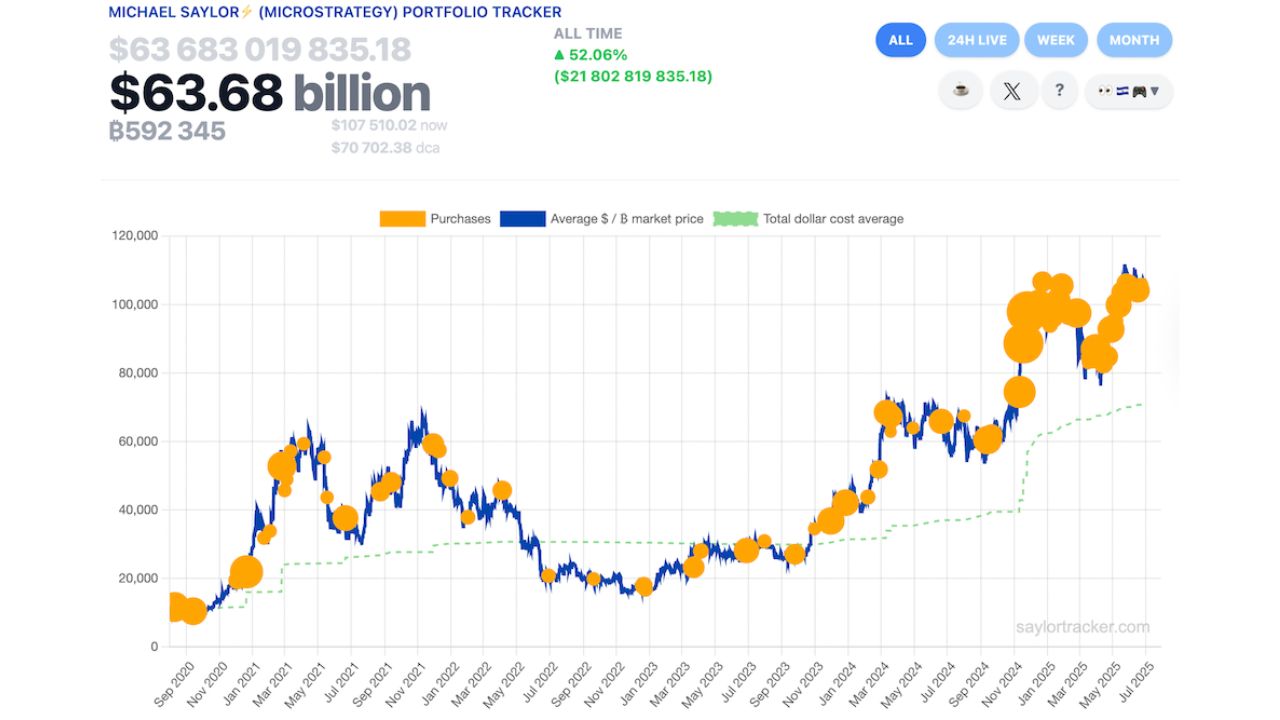Click the ₿592 345 bitcoin holdings figure

167,131
